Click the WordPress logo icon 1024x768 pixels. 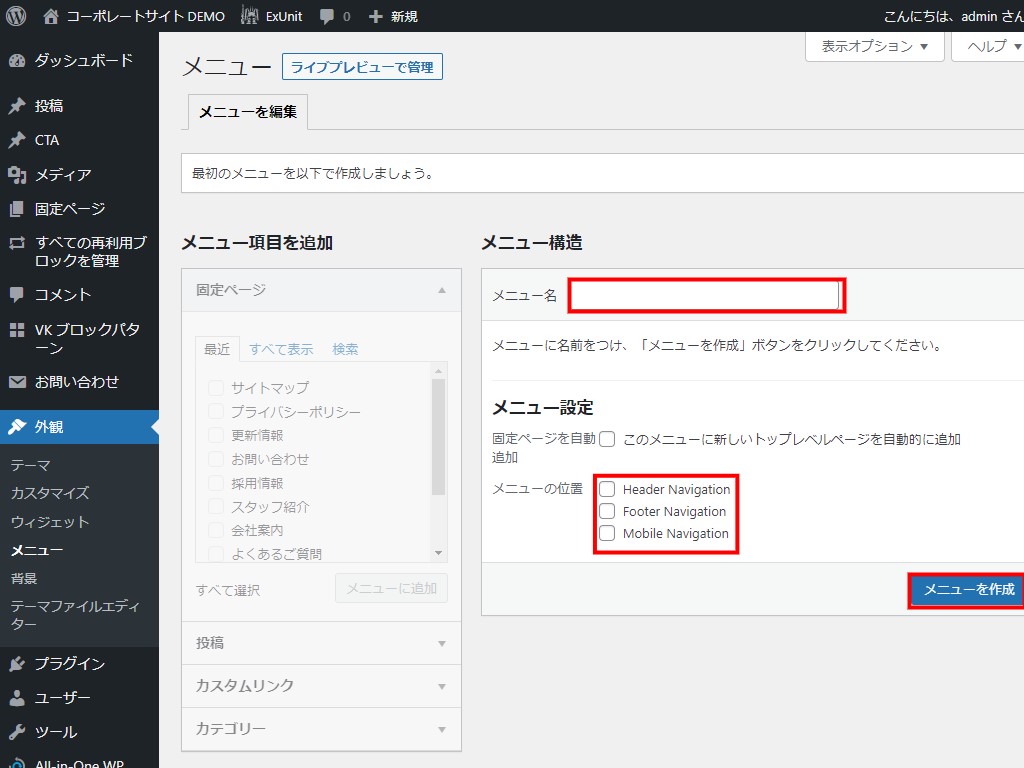click(x=16, y=16)
